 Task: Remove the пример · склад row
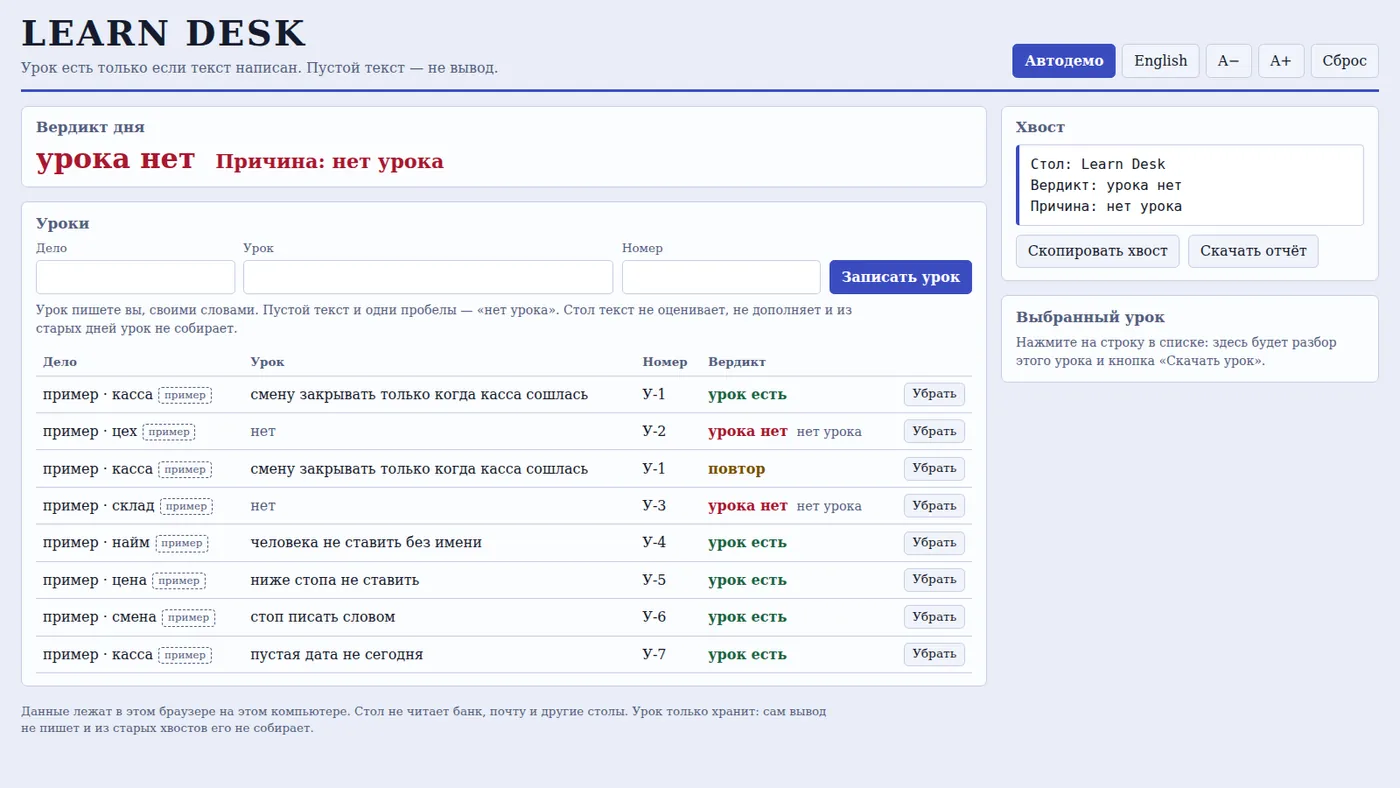click(934, 506)
